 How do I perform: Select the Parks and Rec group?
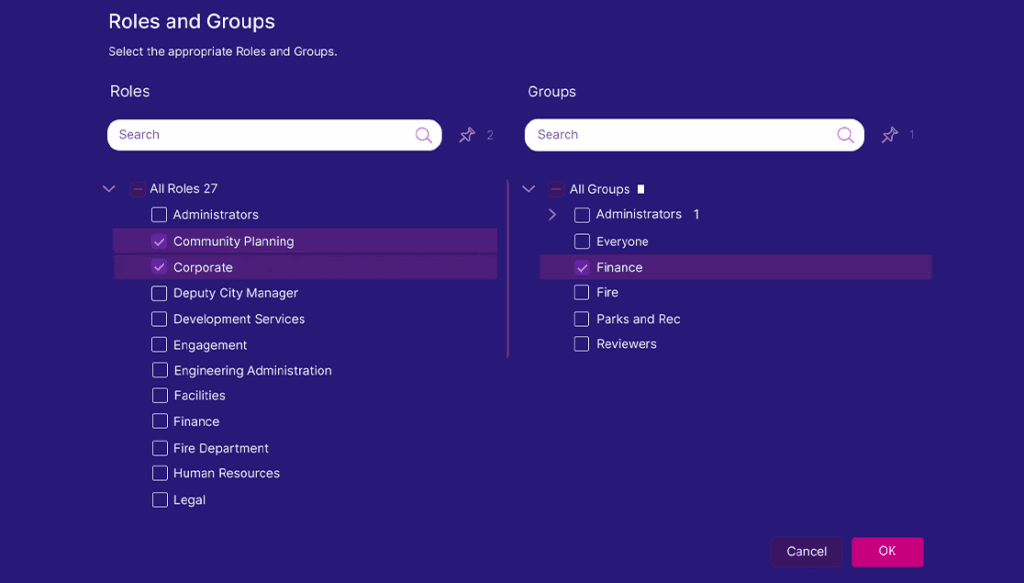(581, 318)
